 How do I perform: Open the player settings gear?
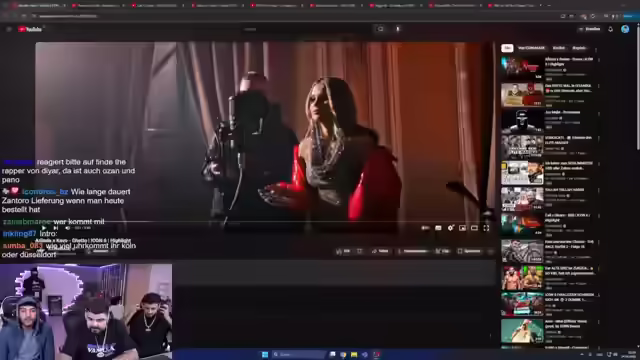click(x=450, y=228)
